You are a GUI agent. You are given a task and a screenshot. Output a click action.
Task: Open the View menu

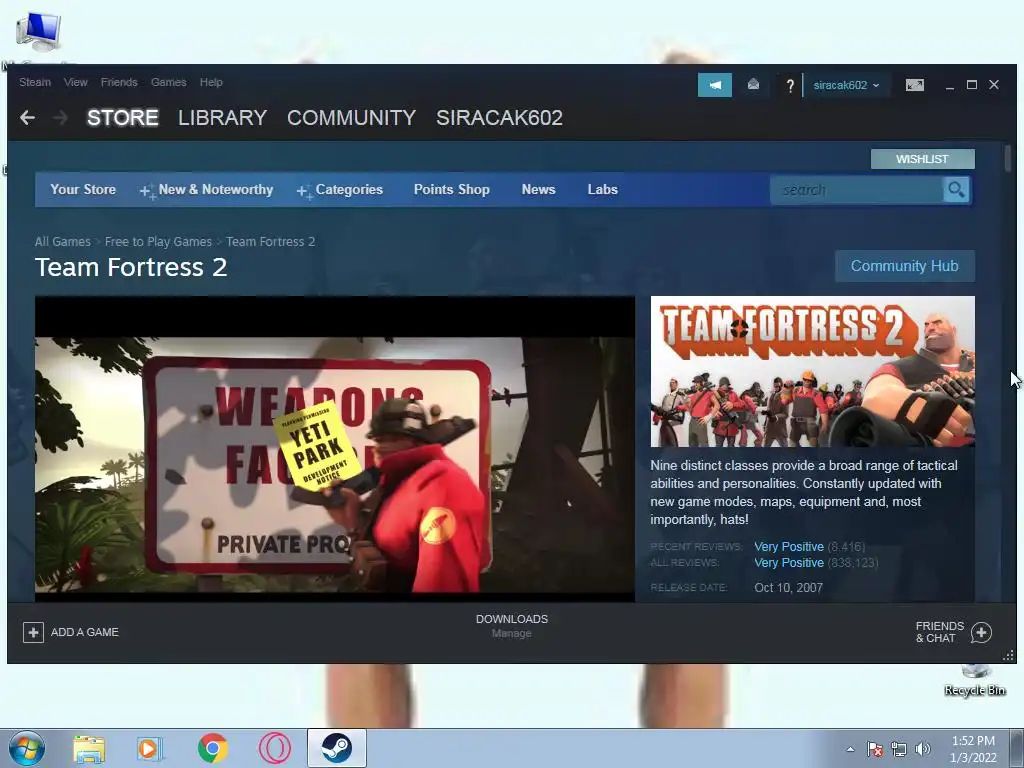76,82
